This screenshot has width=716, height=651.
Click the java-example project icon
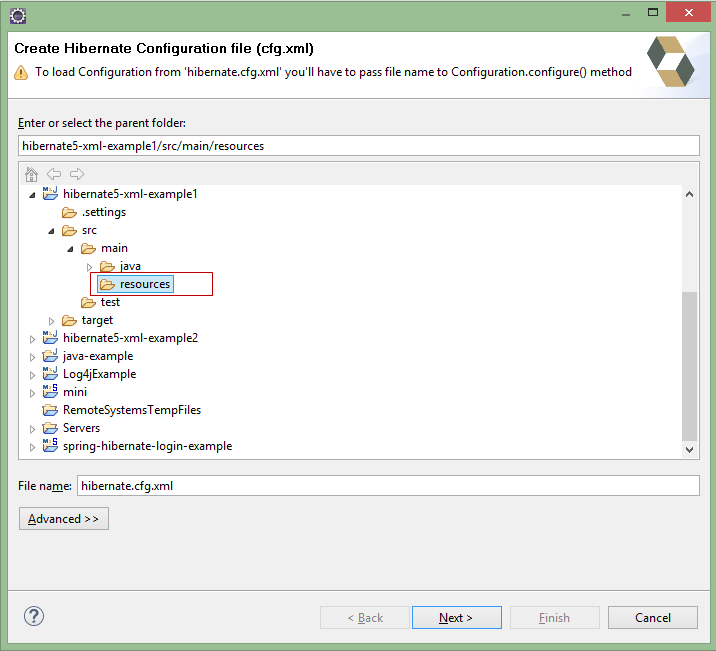click(50, 356)
